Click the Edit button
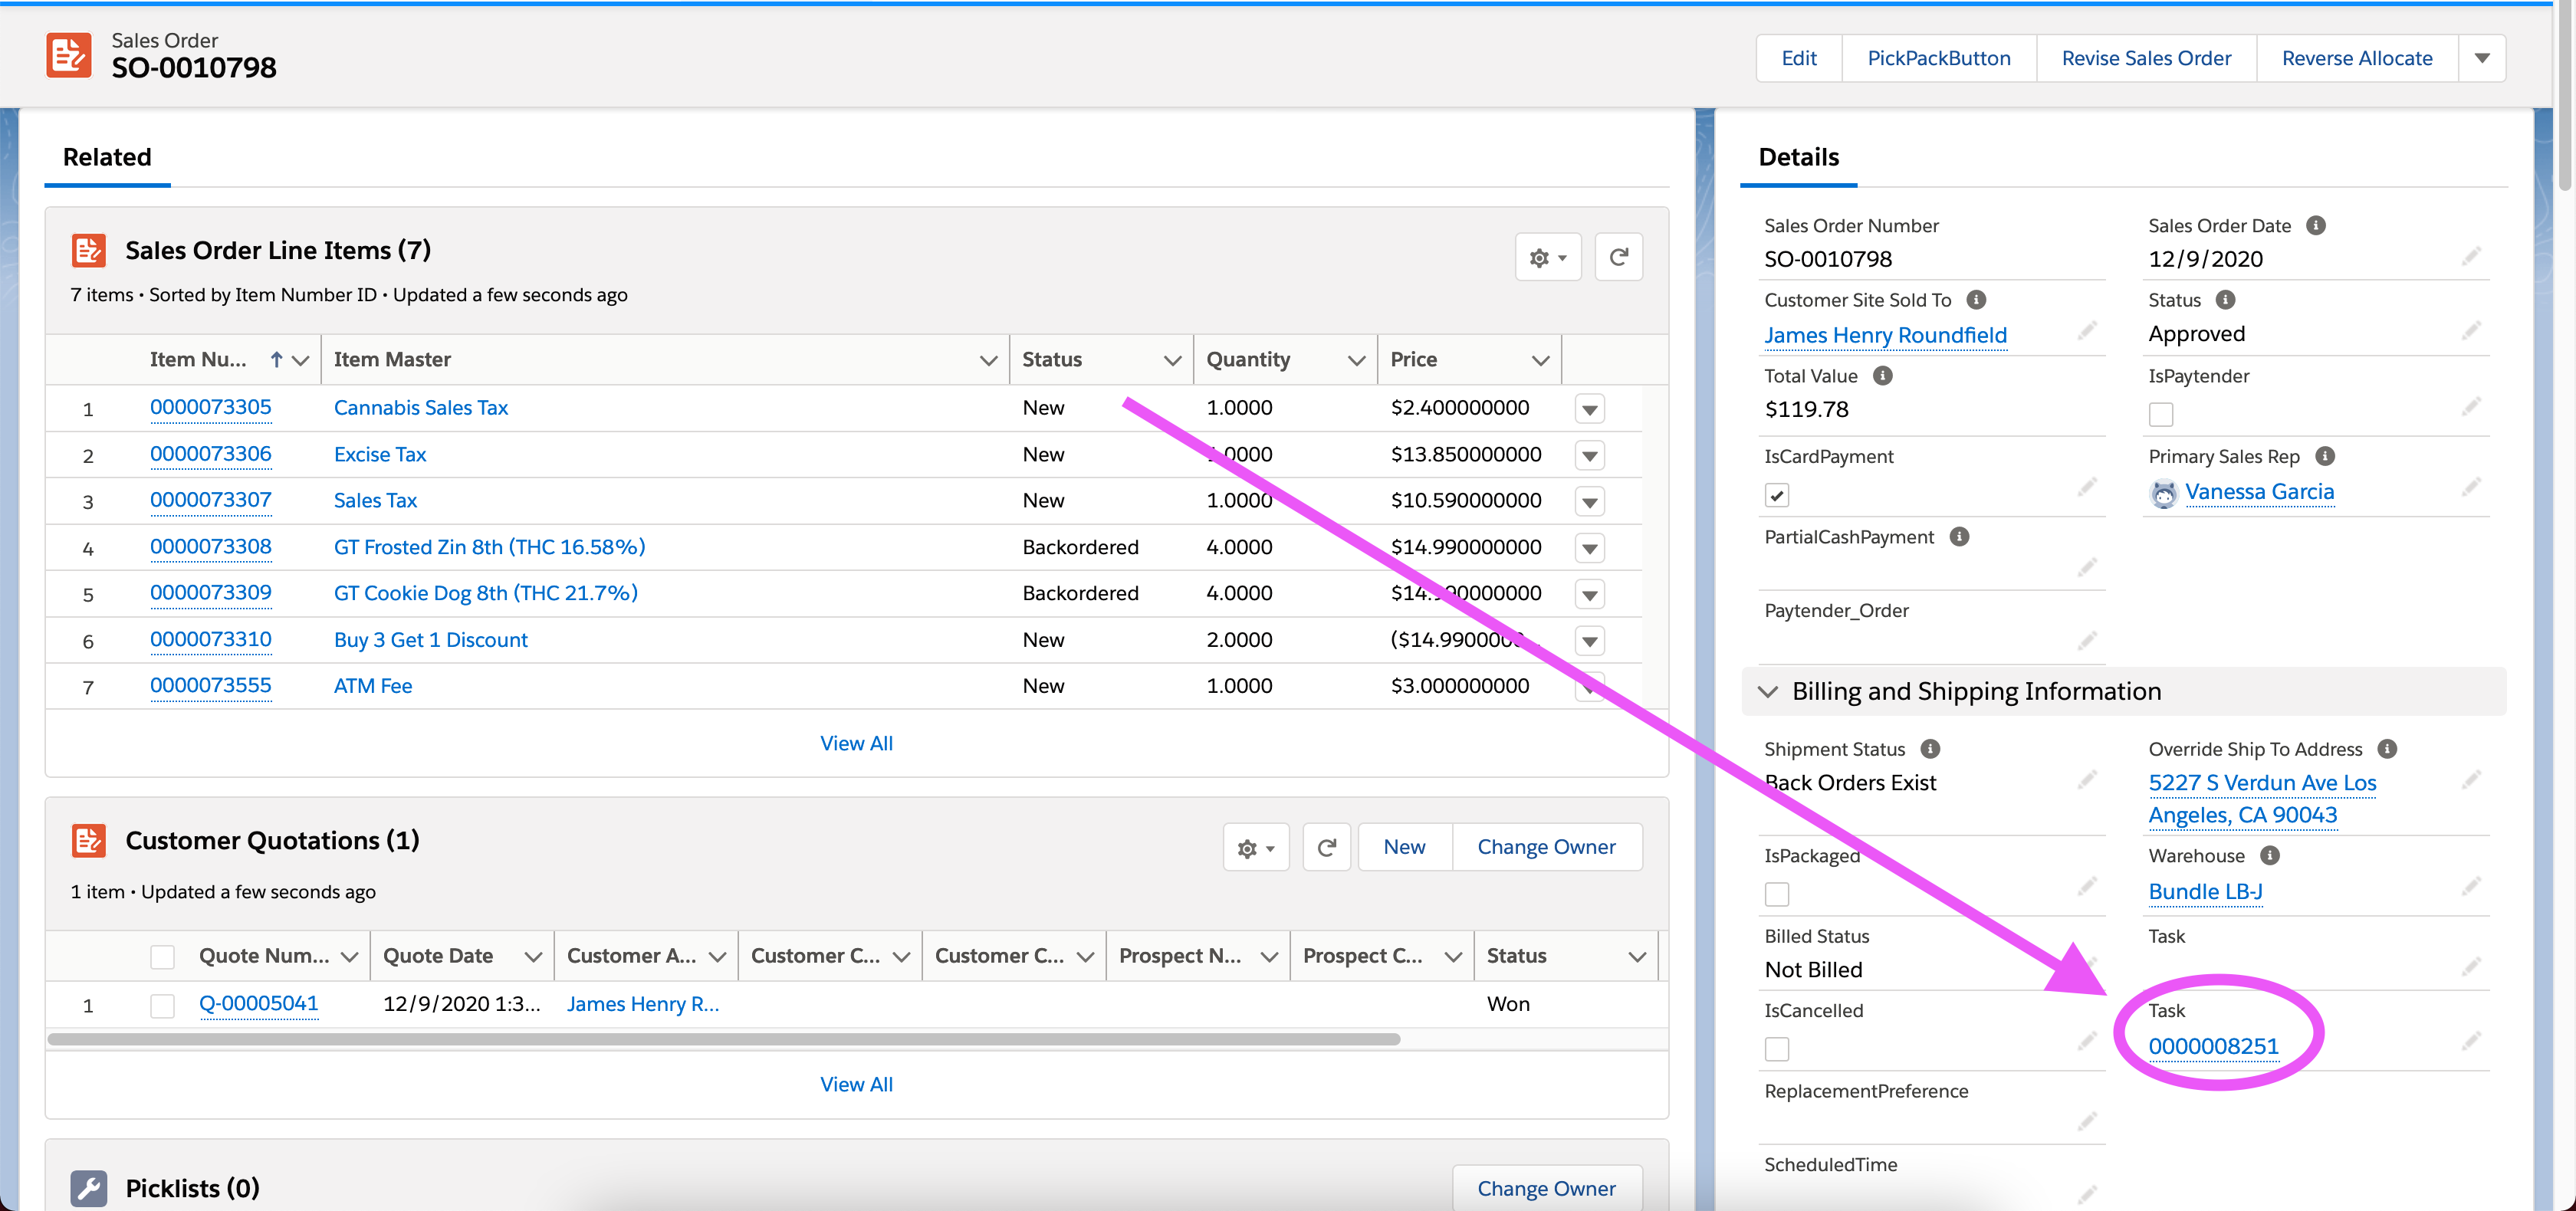This screenshot has height=1211, width=2576. [x=1798, y=58]
